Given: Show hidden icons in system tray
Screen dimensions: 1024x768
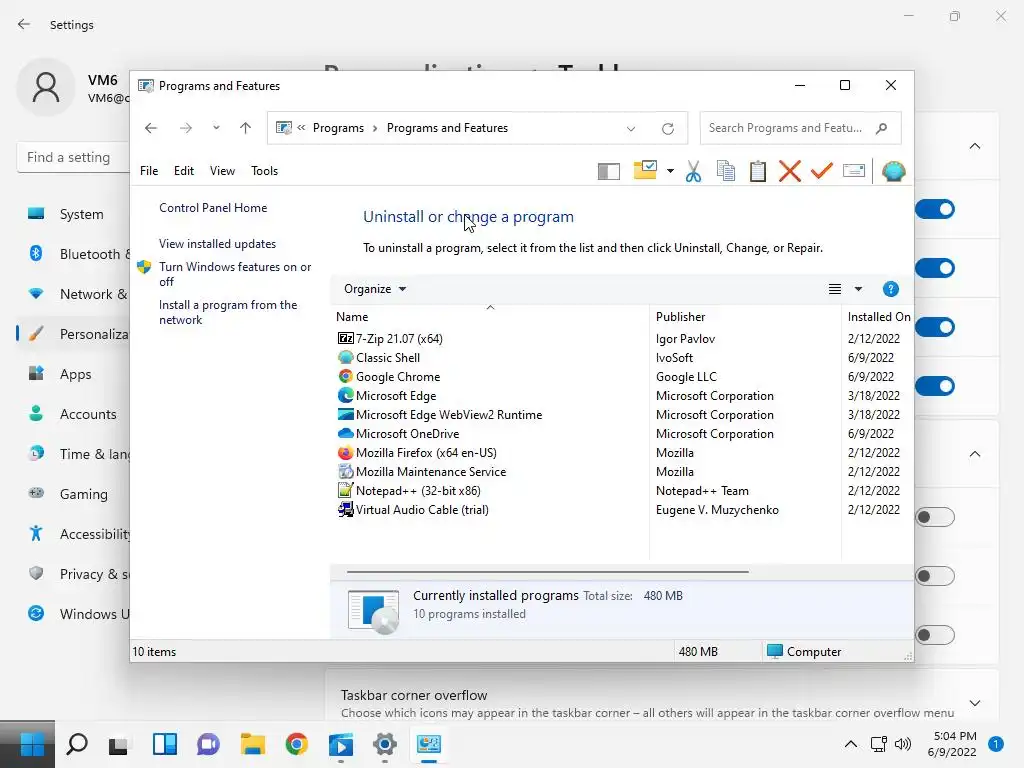Looking at the screenshot, I should tap(851, 744).
